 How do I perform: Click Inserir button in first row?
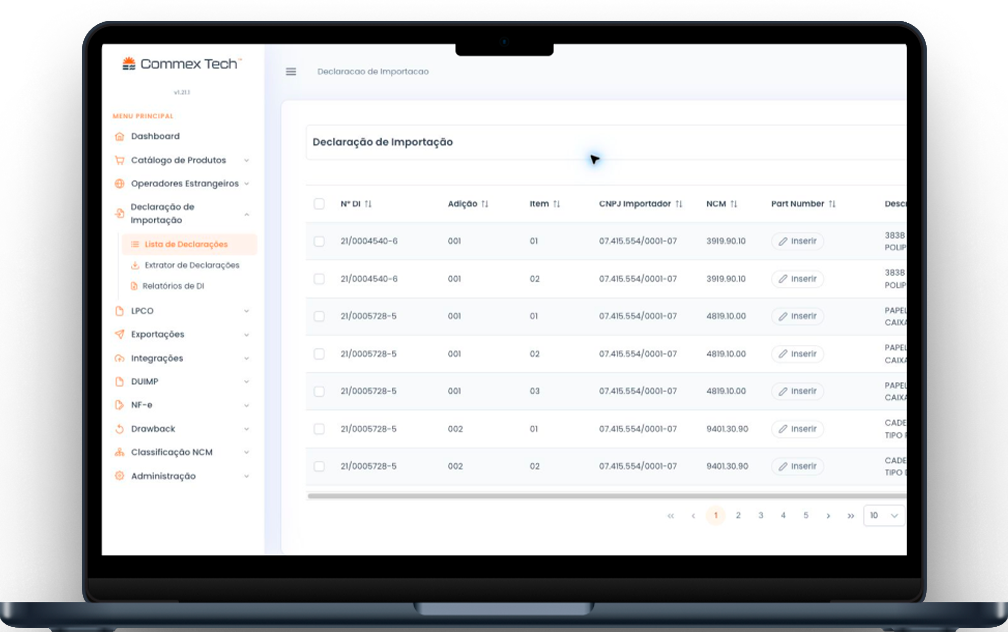tap(798, 241)
